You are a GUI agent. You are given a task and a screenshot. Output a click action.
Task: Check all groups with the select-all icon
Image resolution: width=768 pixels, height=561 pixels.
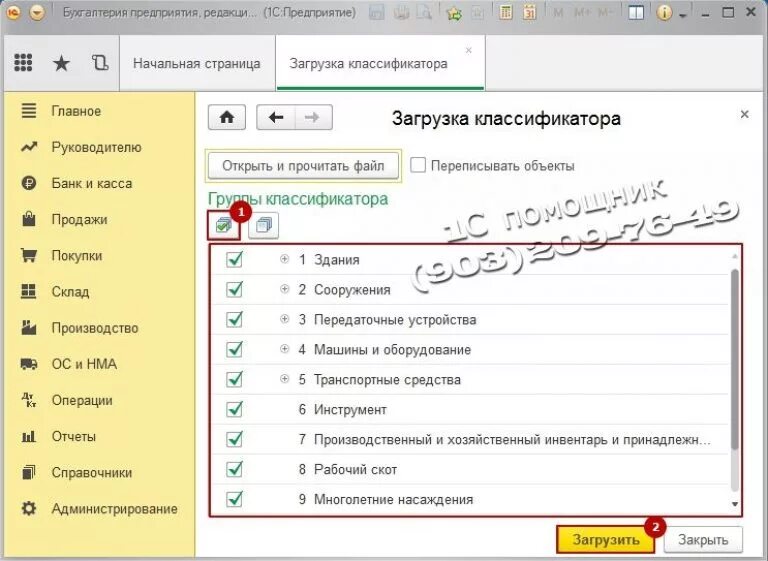point(223,226)
